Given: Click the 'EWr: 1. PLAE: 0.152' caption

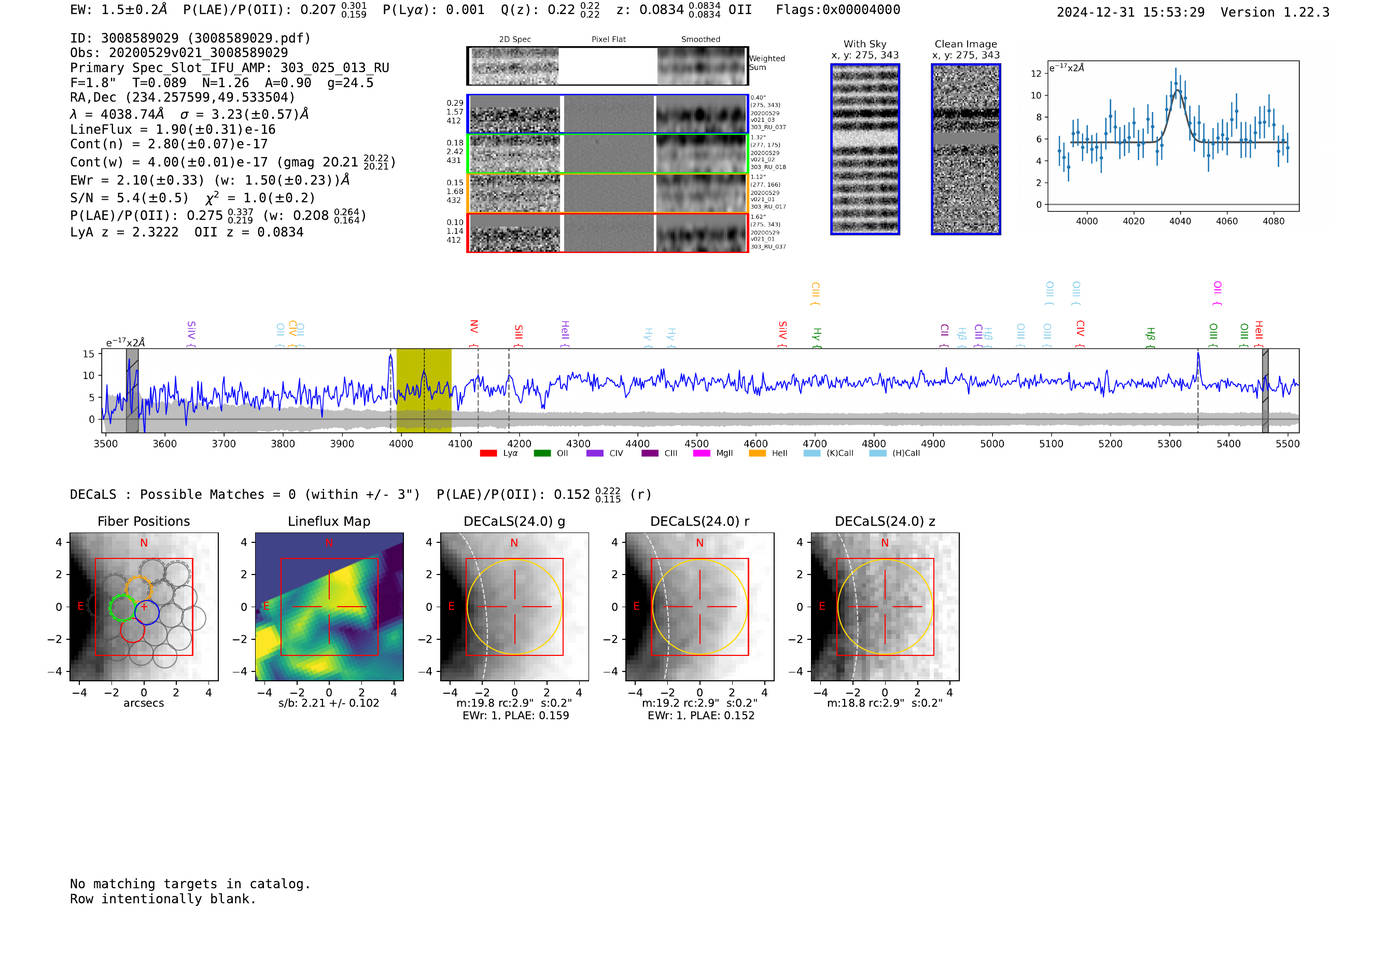Looking at the screenshot, I should click(701, 715).
